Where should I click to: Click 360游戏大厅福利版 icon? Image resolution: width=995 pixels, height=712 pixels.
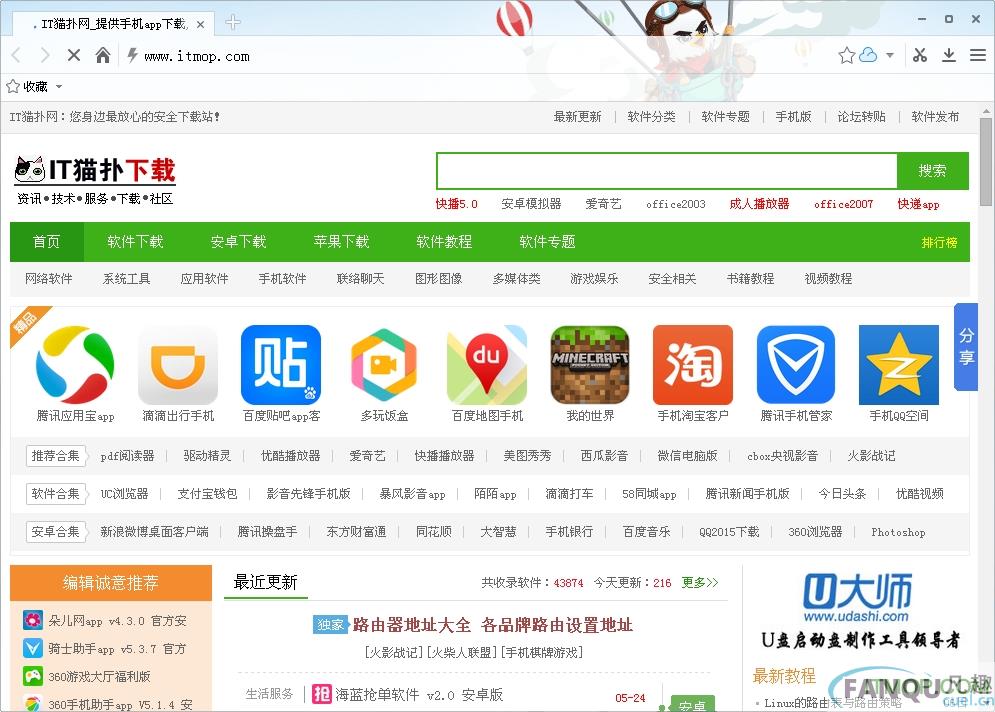point(32,676)
